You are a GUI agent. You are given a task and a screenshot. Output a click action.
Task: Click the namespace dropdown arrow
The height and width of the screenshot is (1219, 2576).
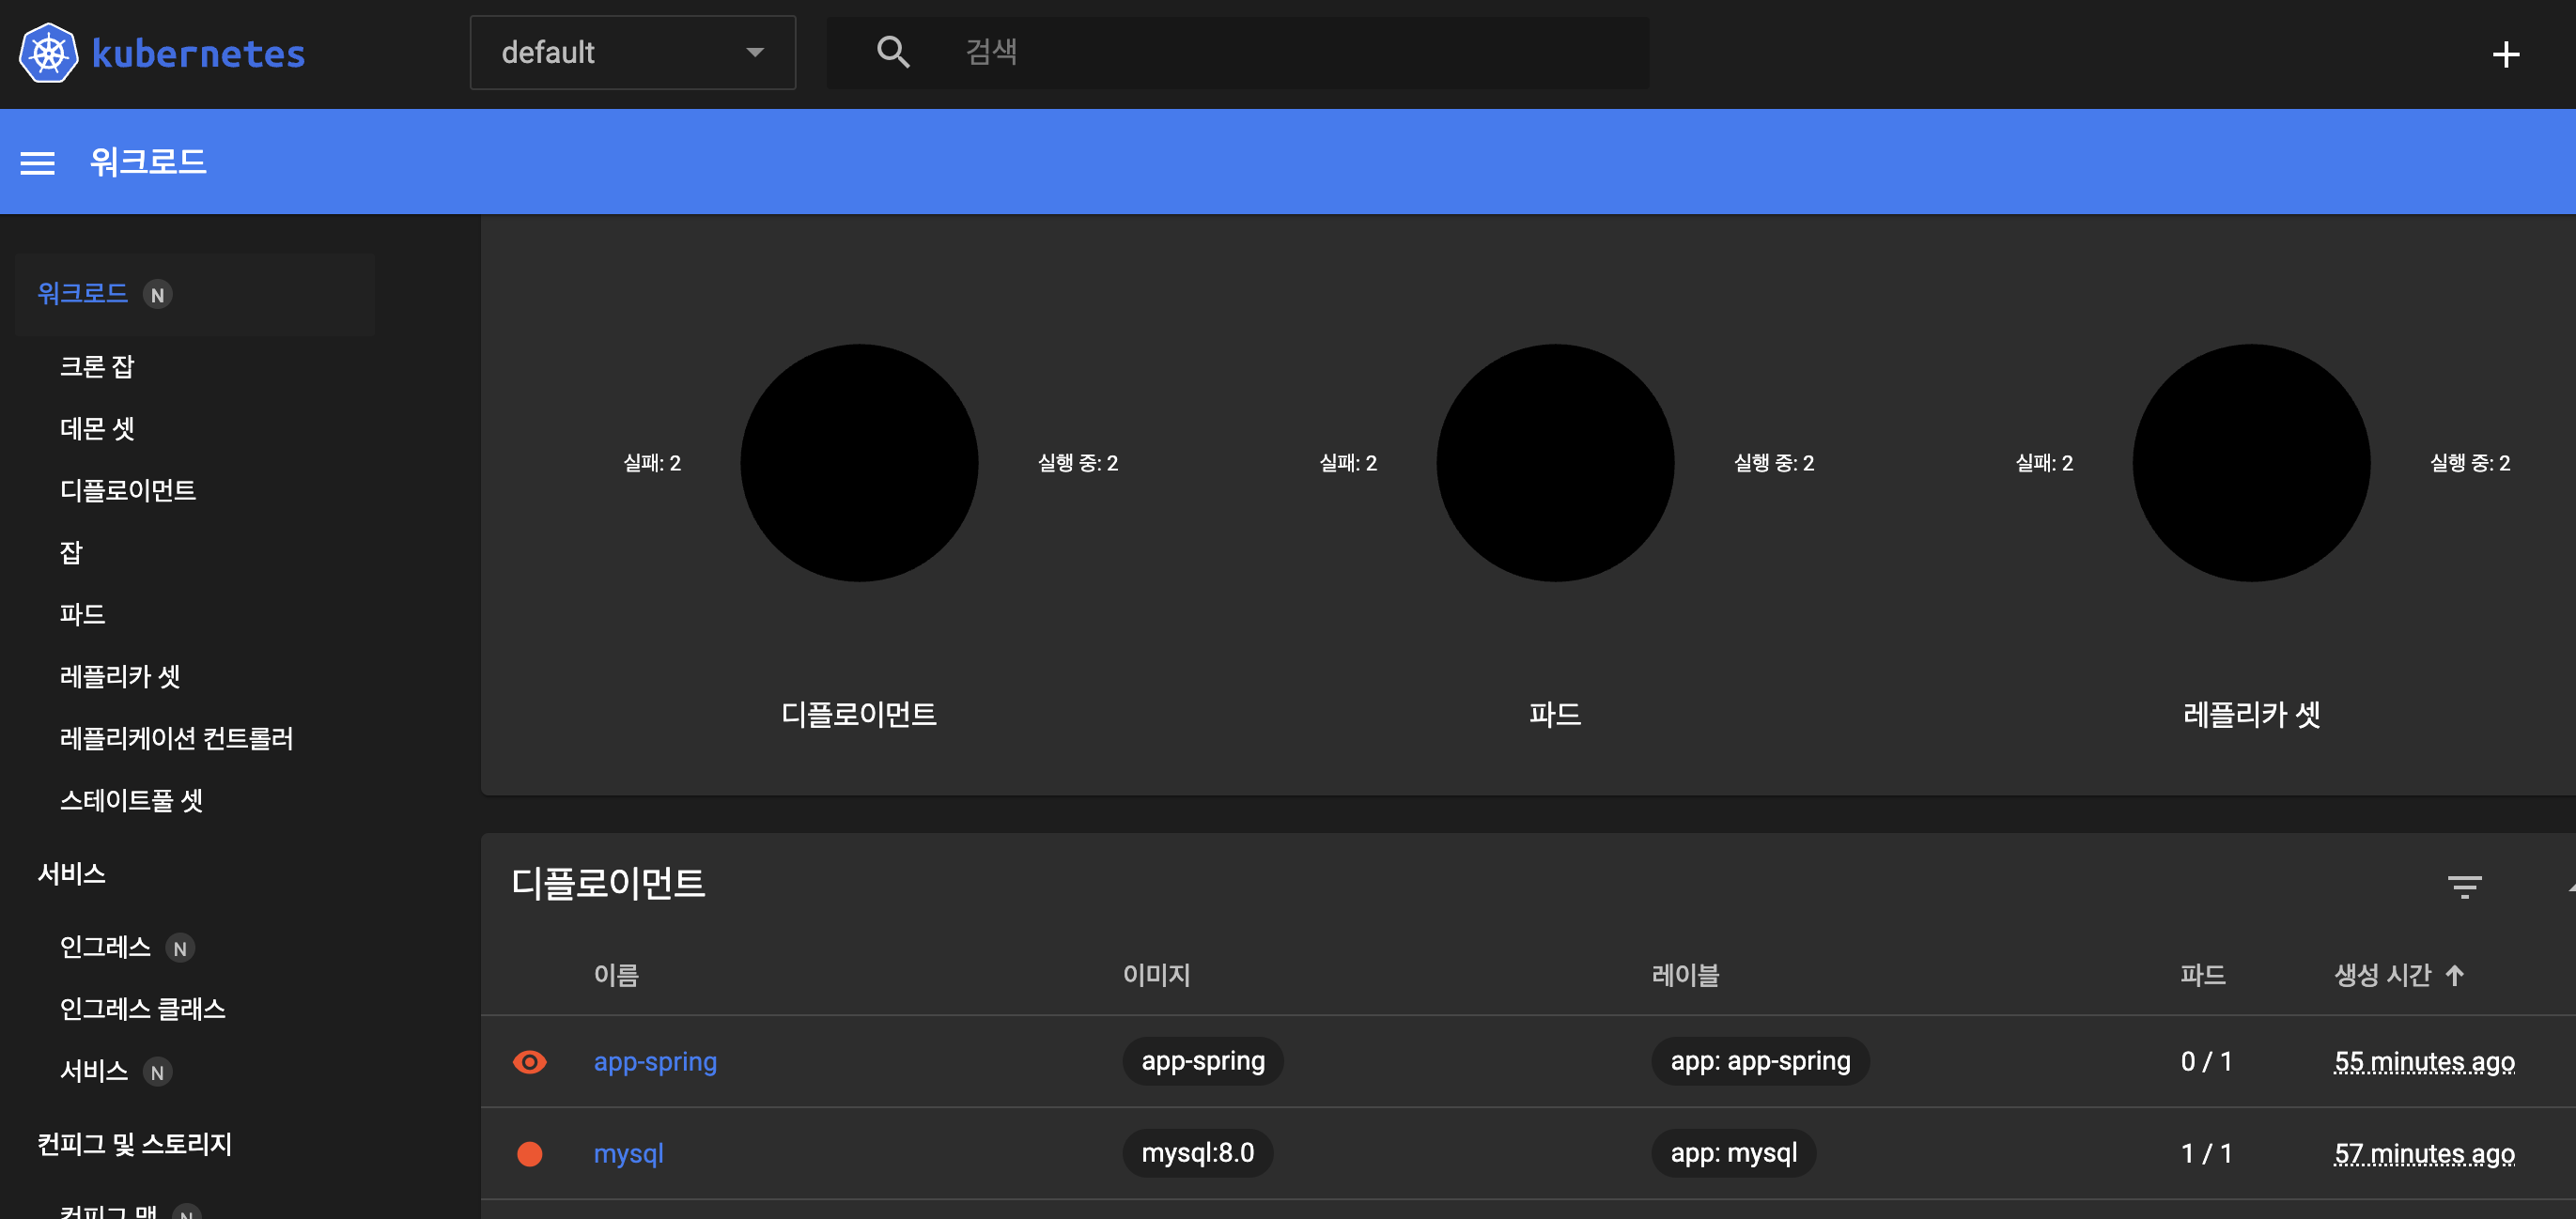pos(755,52)
